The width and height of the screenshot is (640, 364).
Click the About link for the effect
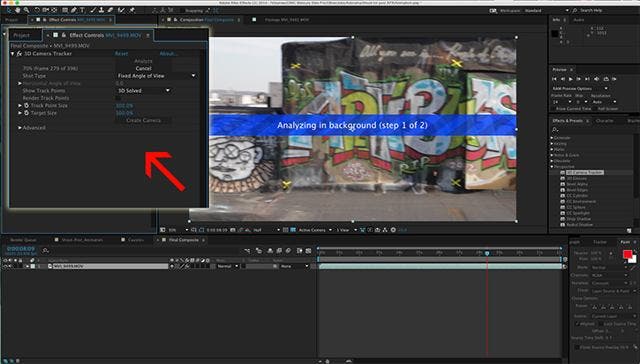(168, 53)
